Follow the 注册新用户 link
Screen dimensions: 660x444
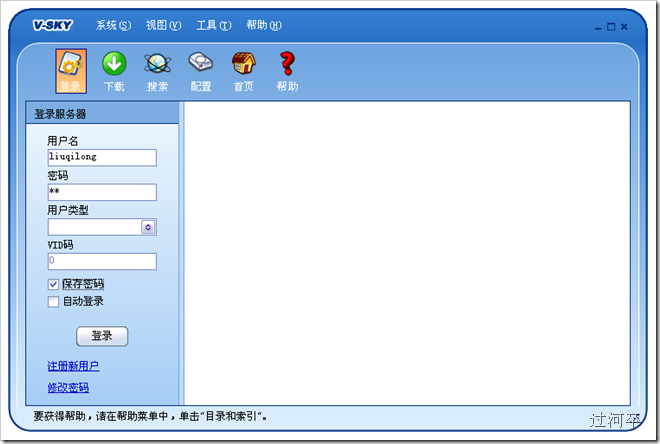(x=73, y=366)
